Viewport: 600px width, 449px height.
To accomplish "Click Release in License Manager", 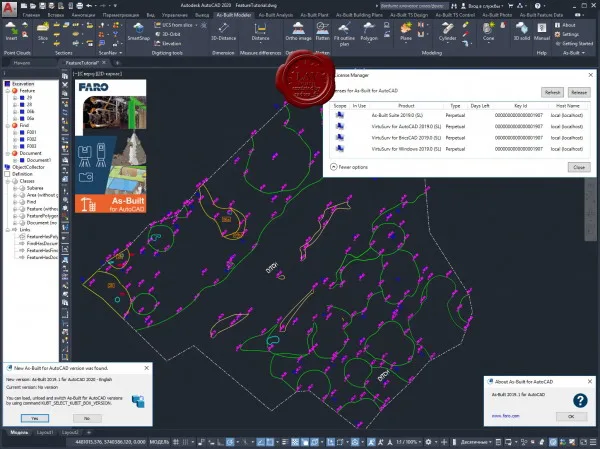I will (579, 92).
